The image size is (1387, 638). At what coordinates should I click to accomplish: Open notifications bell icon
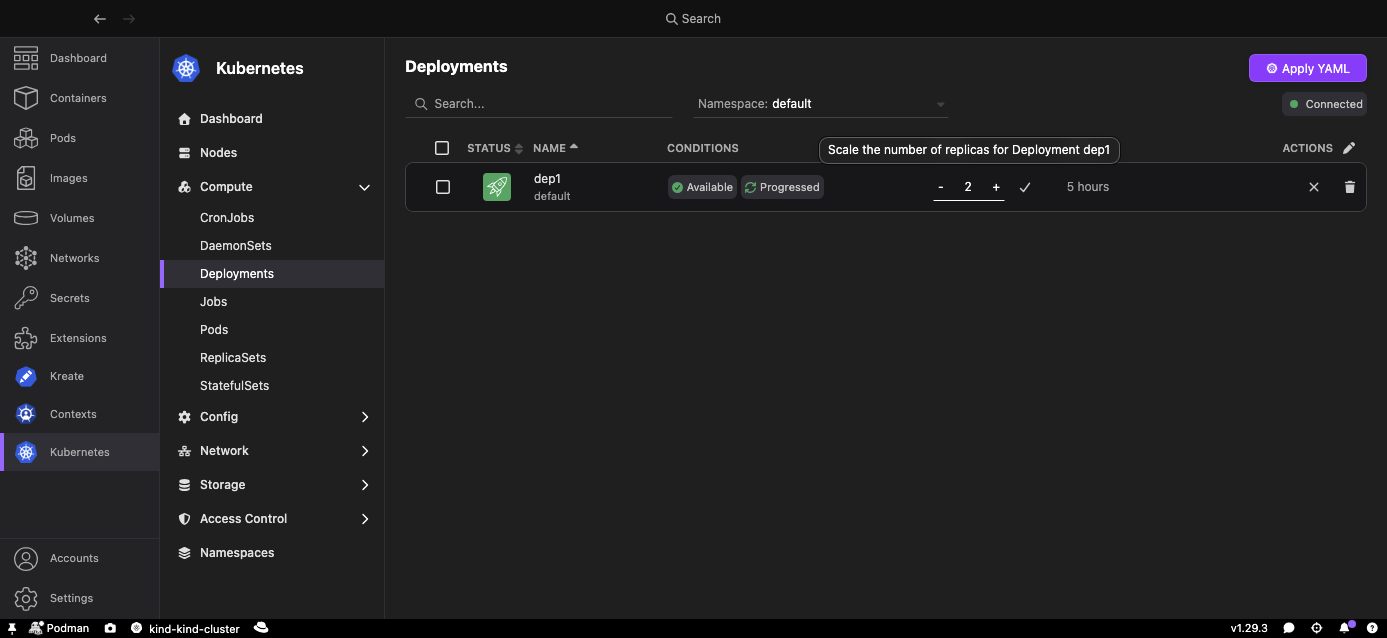coord(1346,628)
